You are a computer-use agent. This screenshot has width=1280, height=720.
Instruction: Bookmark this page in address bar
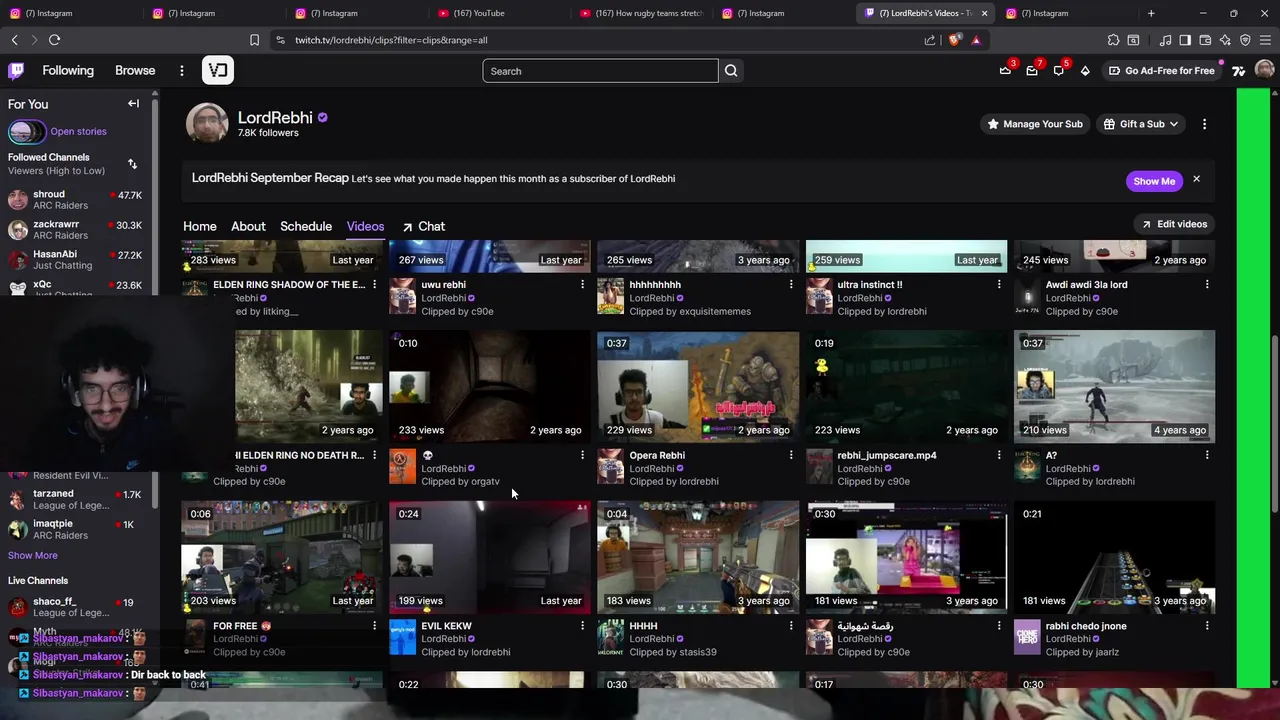coord(254,40)
